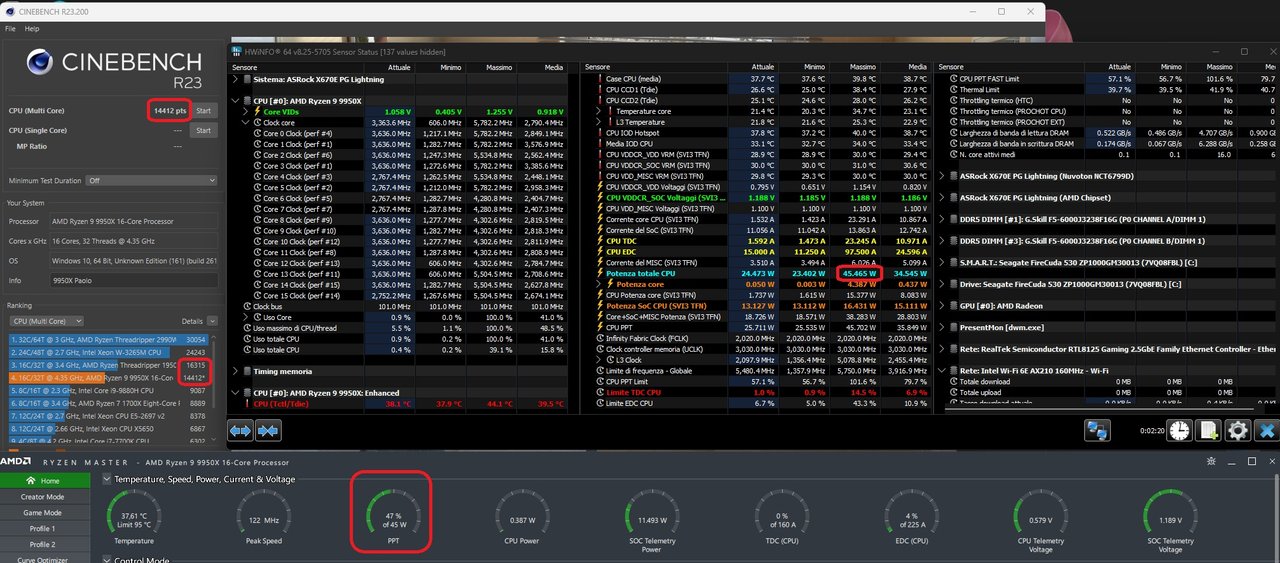Open the Minimum Test Duration dropdown
The height and width of the screenshot is (563, 1280).
151,181
